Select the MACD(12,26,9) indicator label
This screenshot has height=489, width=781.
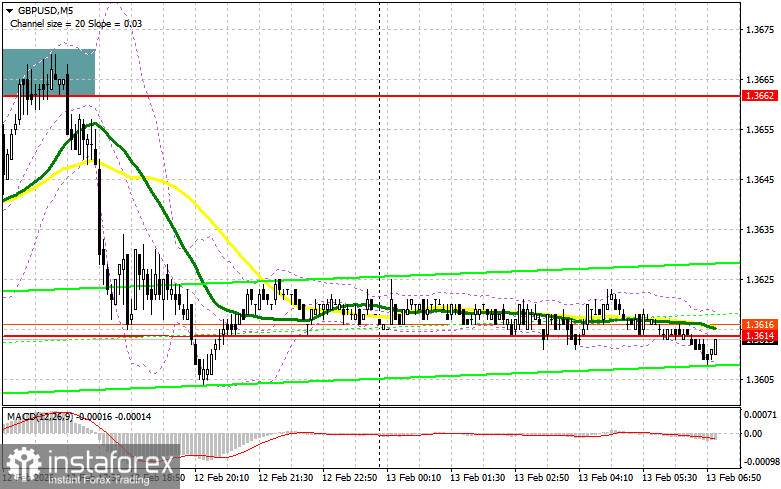coord(40,417)
